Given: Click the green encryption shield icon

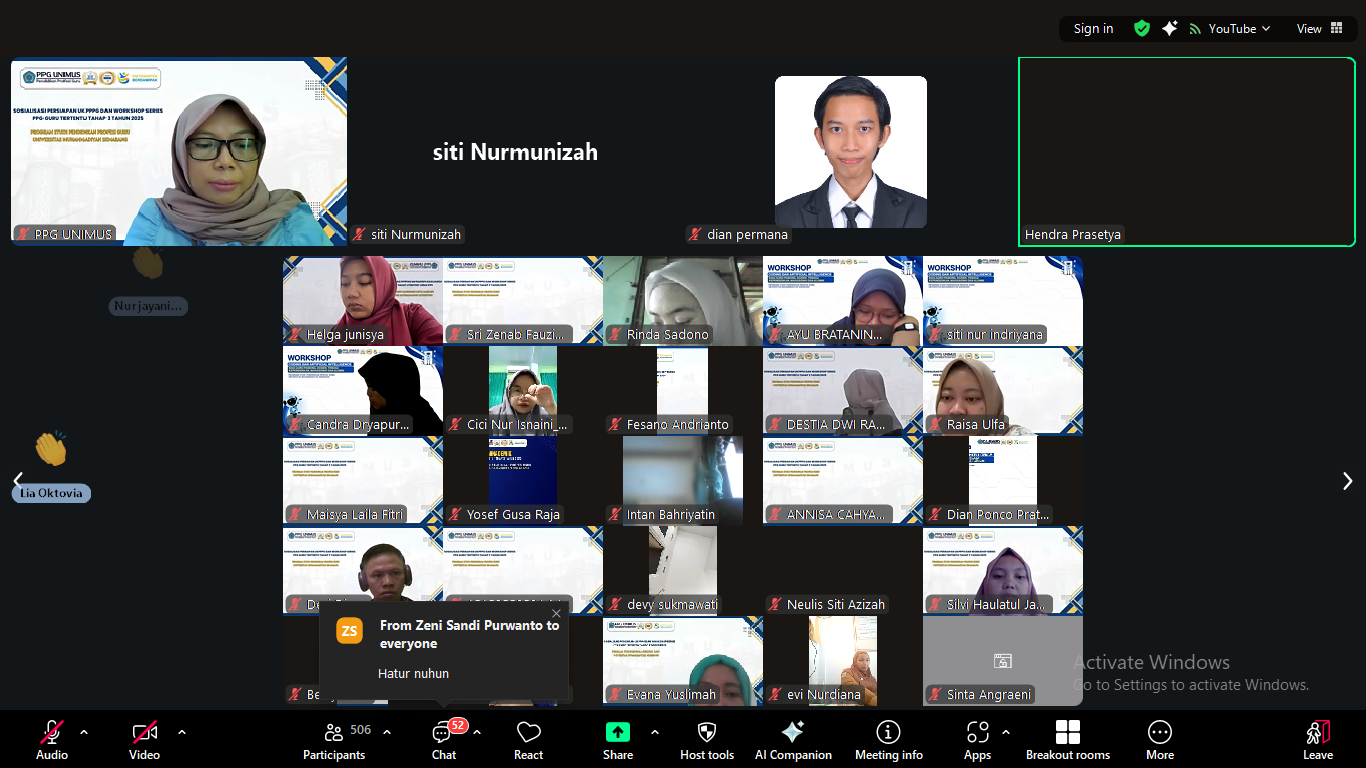Looking at the screenshot, I should [1141, 29].
